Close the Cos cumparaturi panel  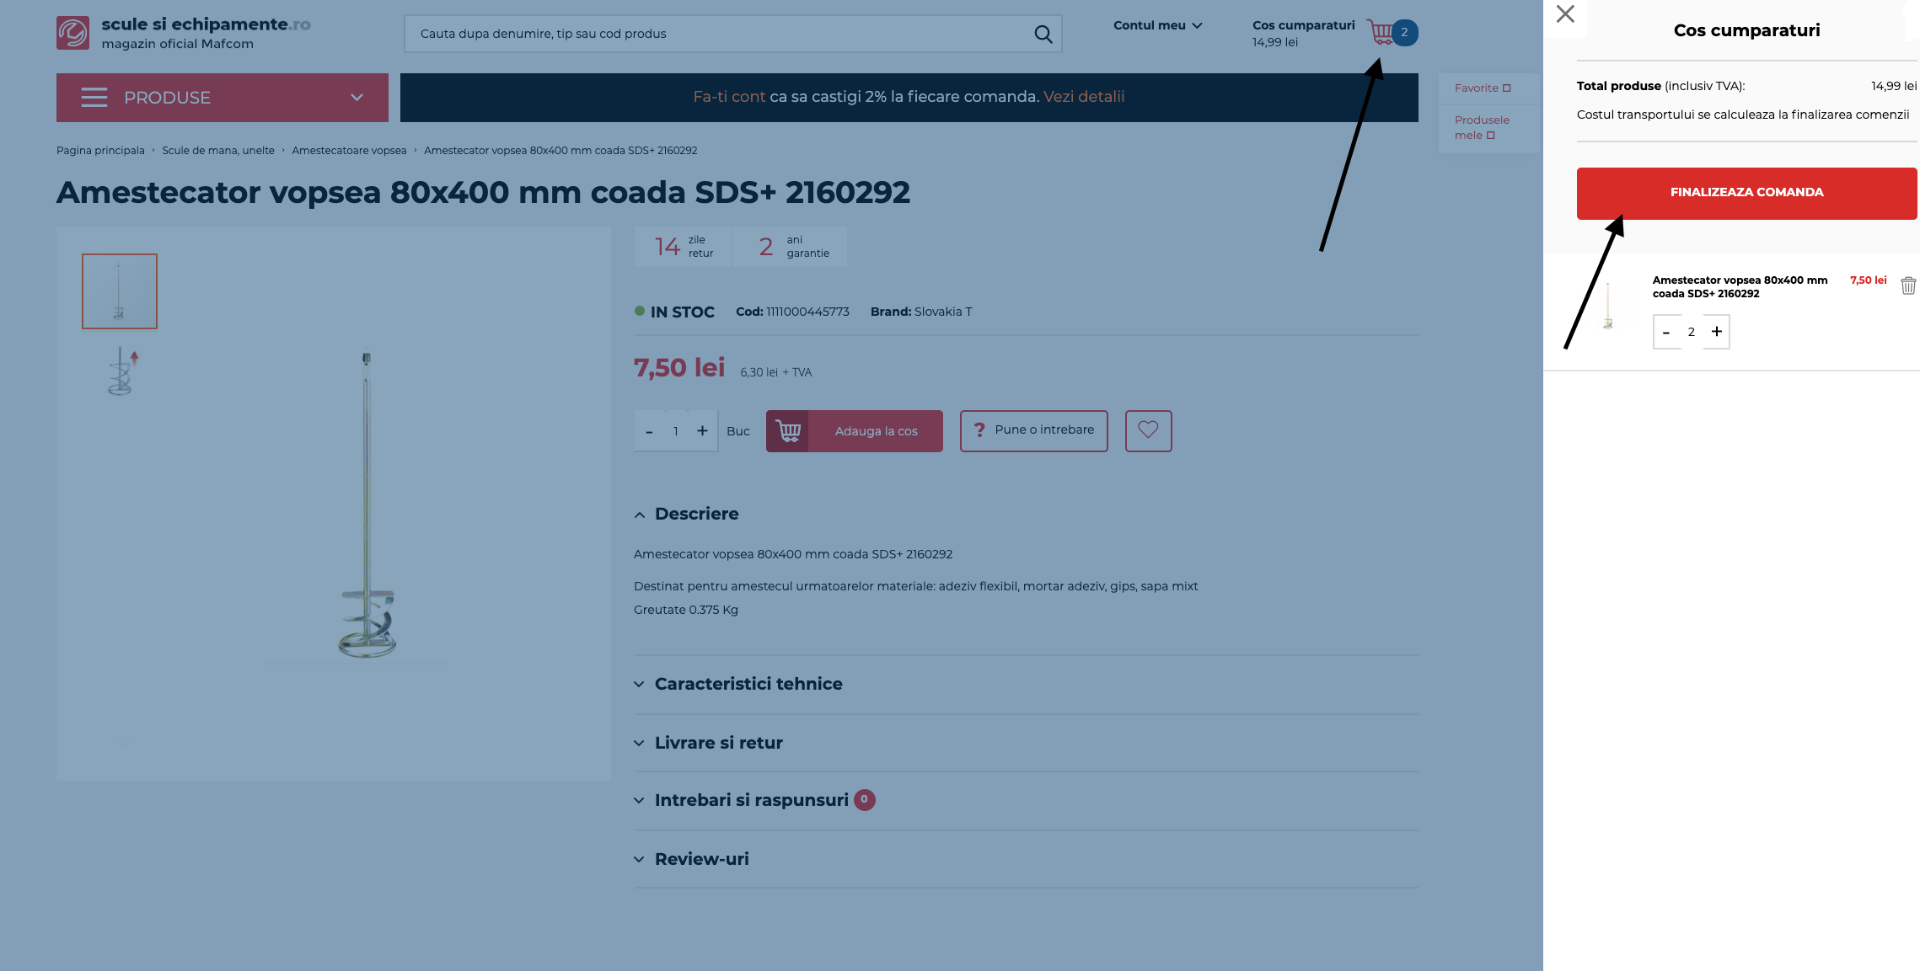[x=1565, y=14]
